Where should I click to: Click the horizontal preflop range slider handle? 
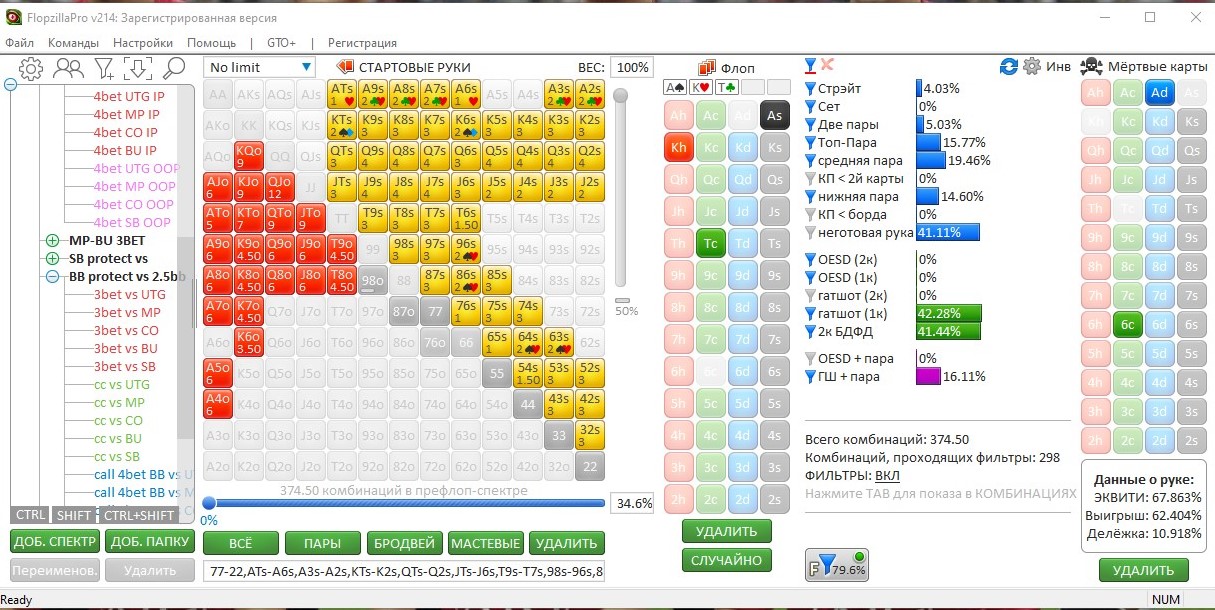coord(209,503)
